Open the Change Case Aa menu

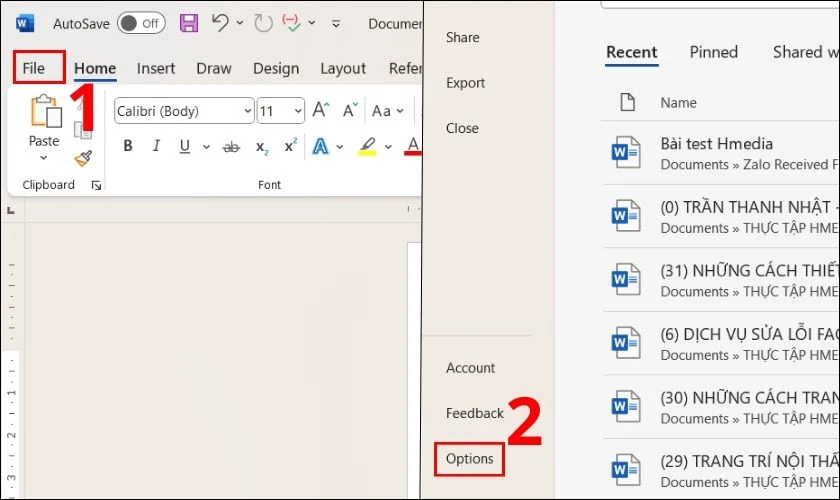click(388, 111)
